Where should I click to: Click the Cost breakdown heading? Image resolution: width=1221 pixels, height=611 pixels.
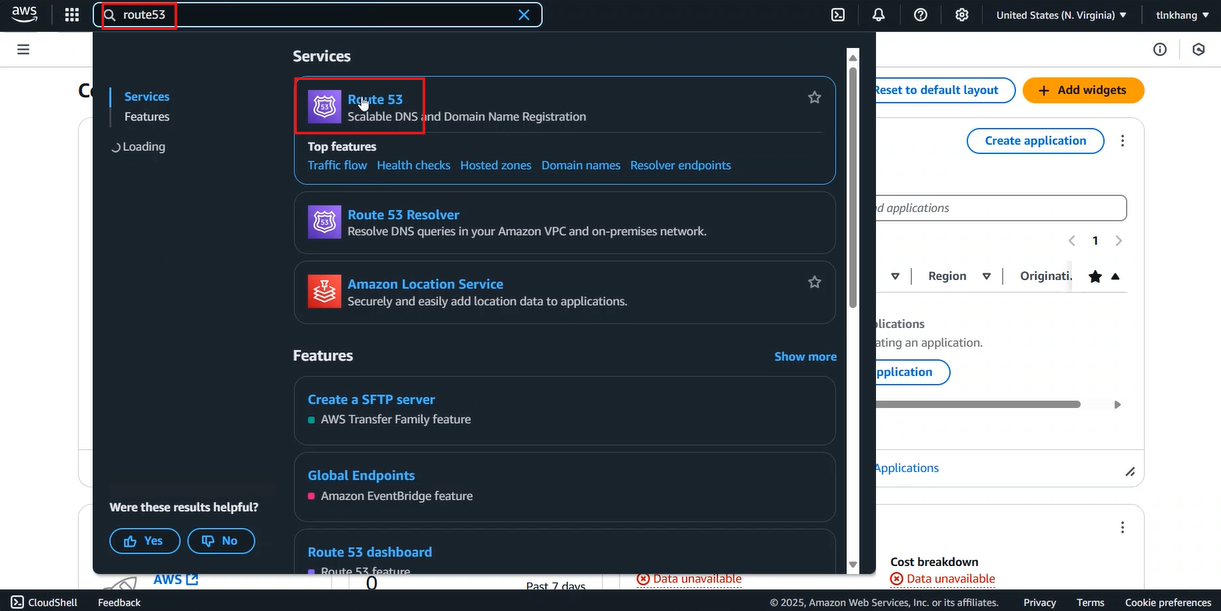click(x=934, y=562)
